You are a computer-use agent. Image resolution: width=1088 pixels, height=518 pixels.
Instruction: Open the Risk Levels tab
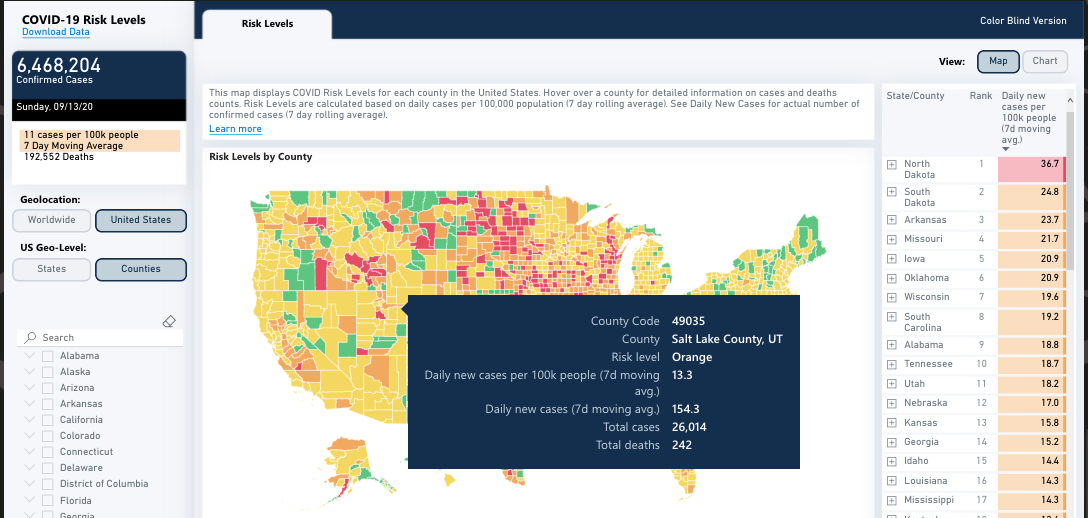(x=266, y=23)
